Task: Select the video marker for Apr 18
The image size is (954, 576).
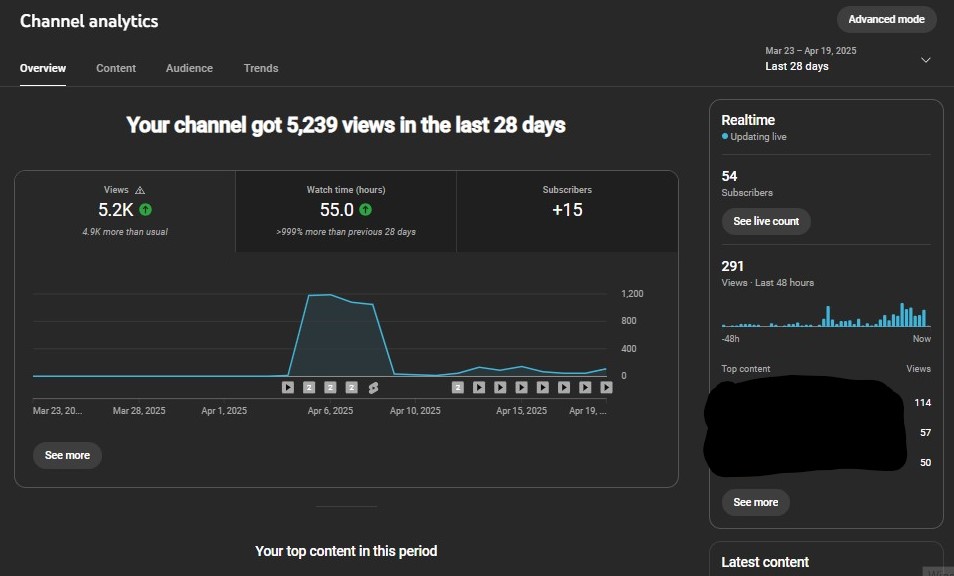Action: coord(585,387)
